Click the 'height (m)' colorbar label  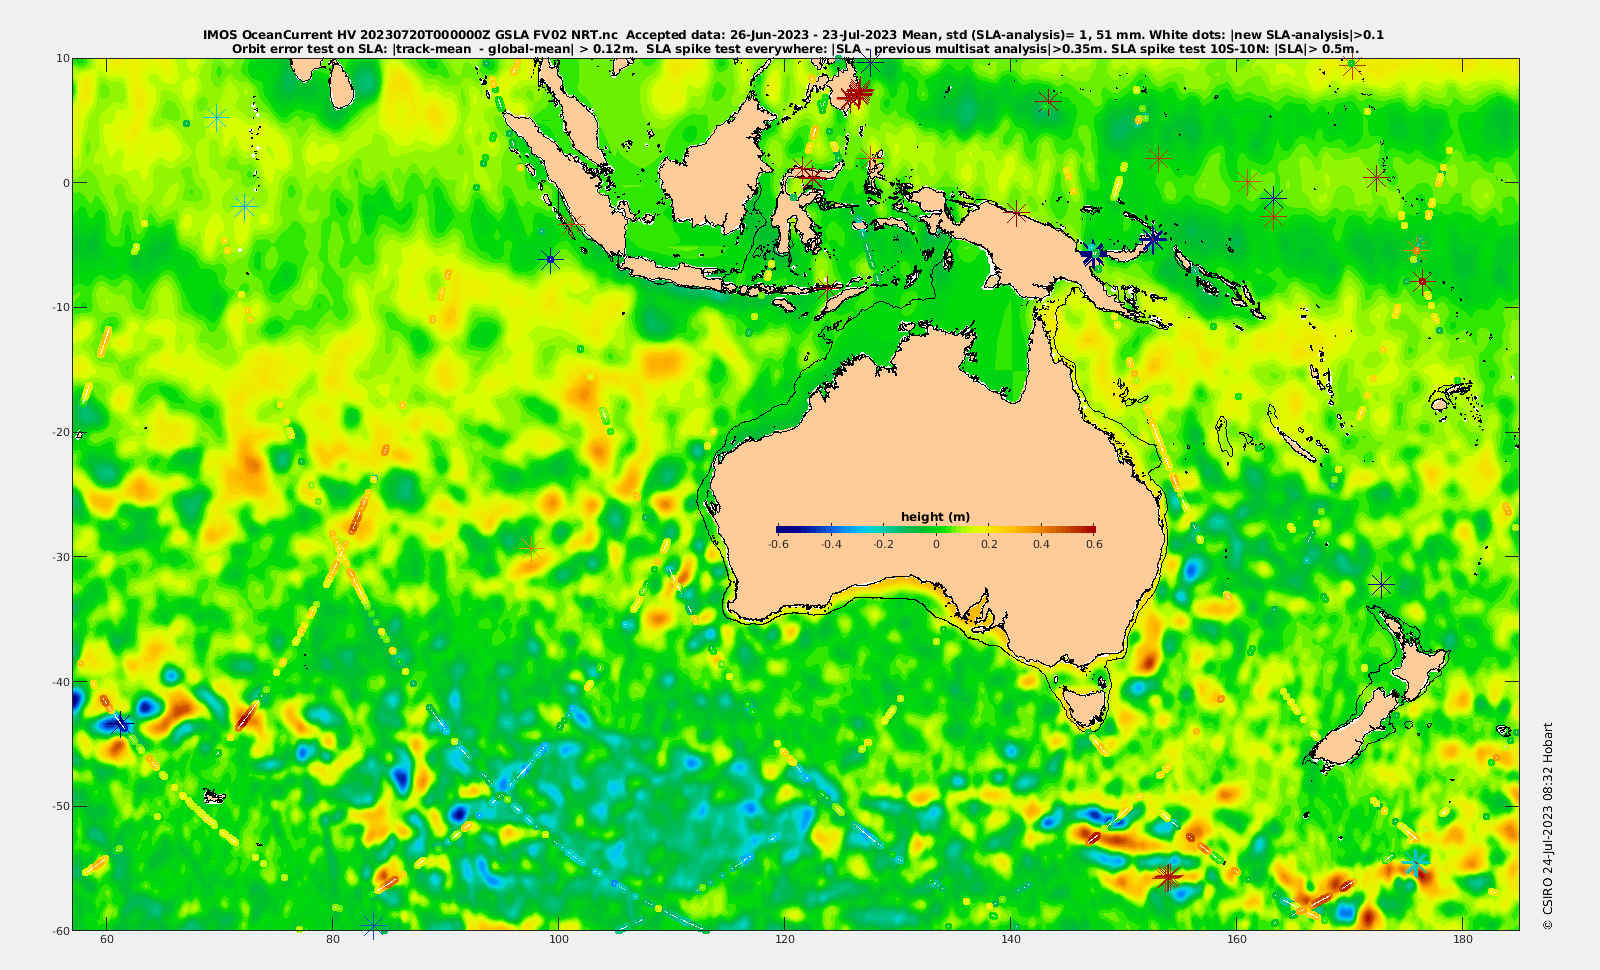click(935, 517)
